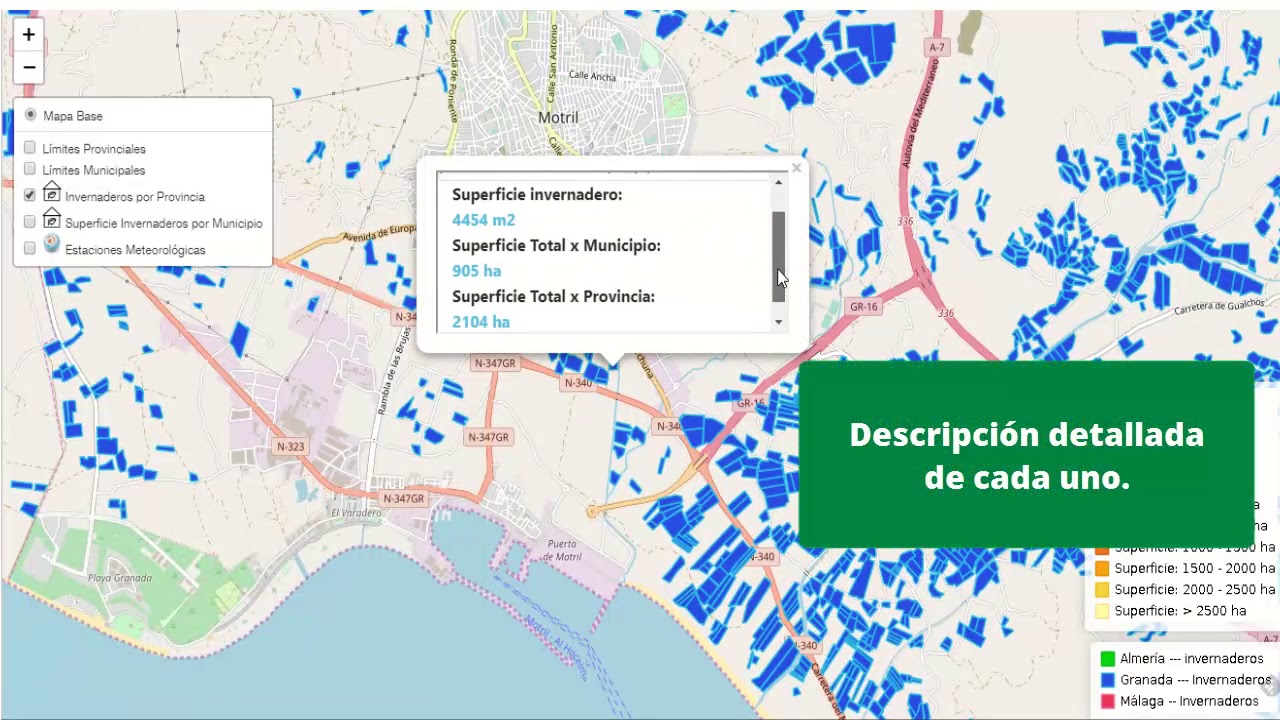Click the Calle Ancha street label

coord(593,75)
